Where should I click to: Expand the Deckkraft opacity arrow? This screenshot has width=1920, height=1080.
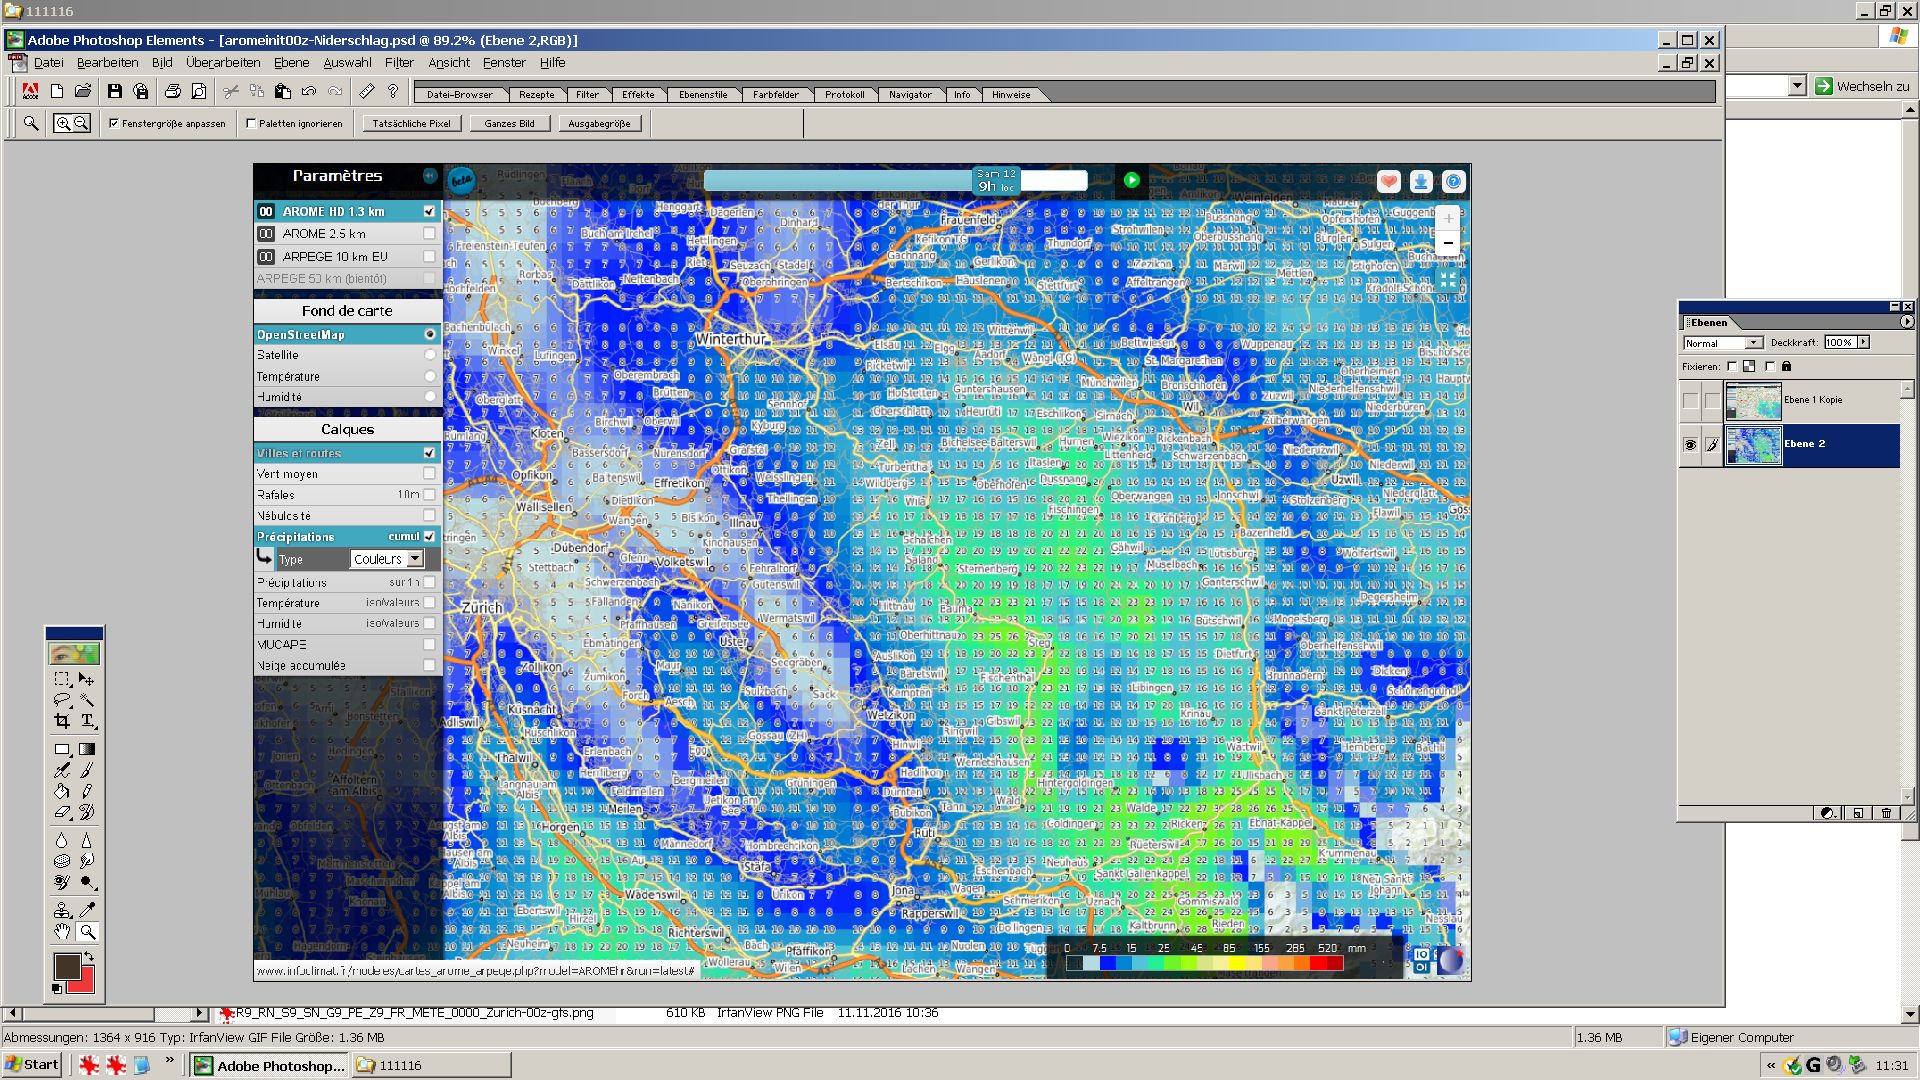pyautogui.click(x=1864, y=342)
